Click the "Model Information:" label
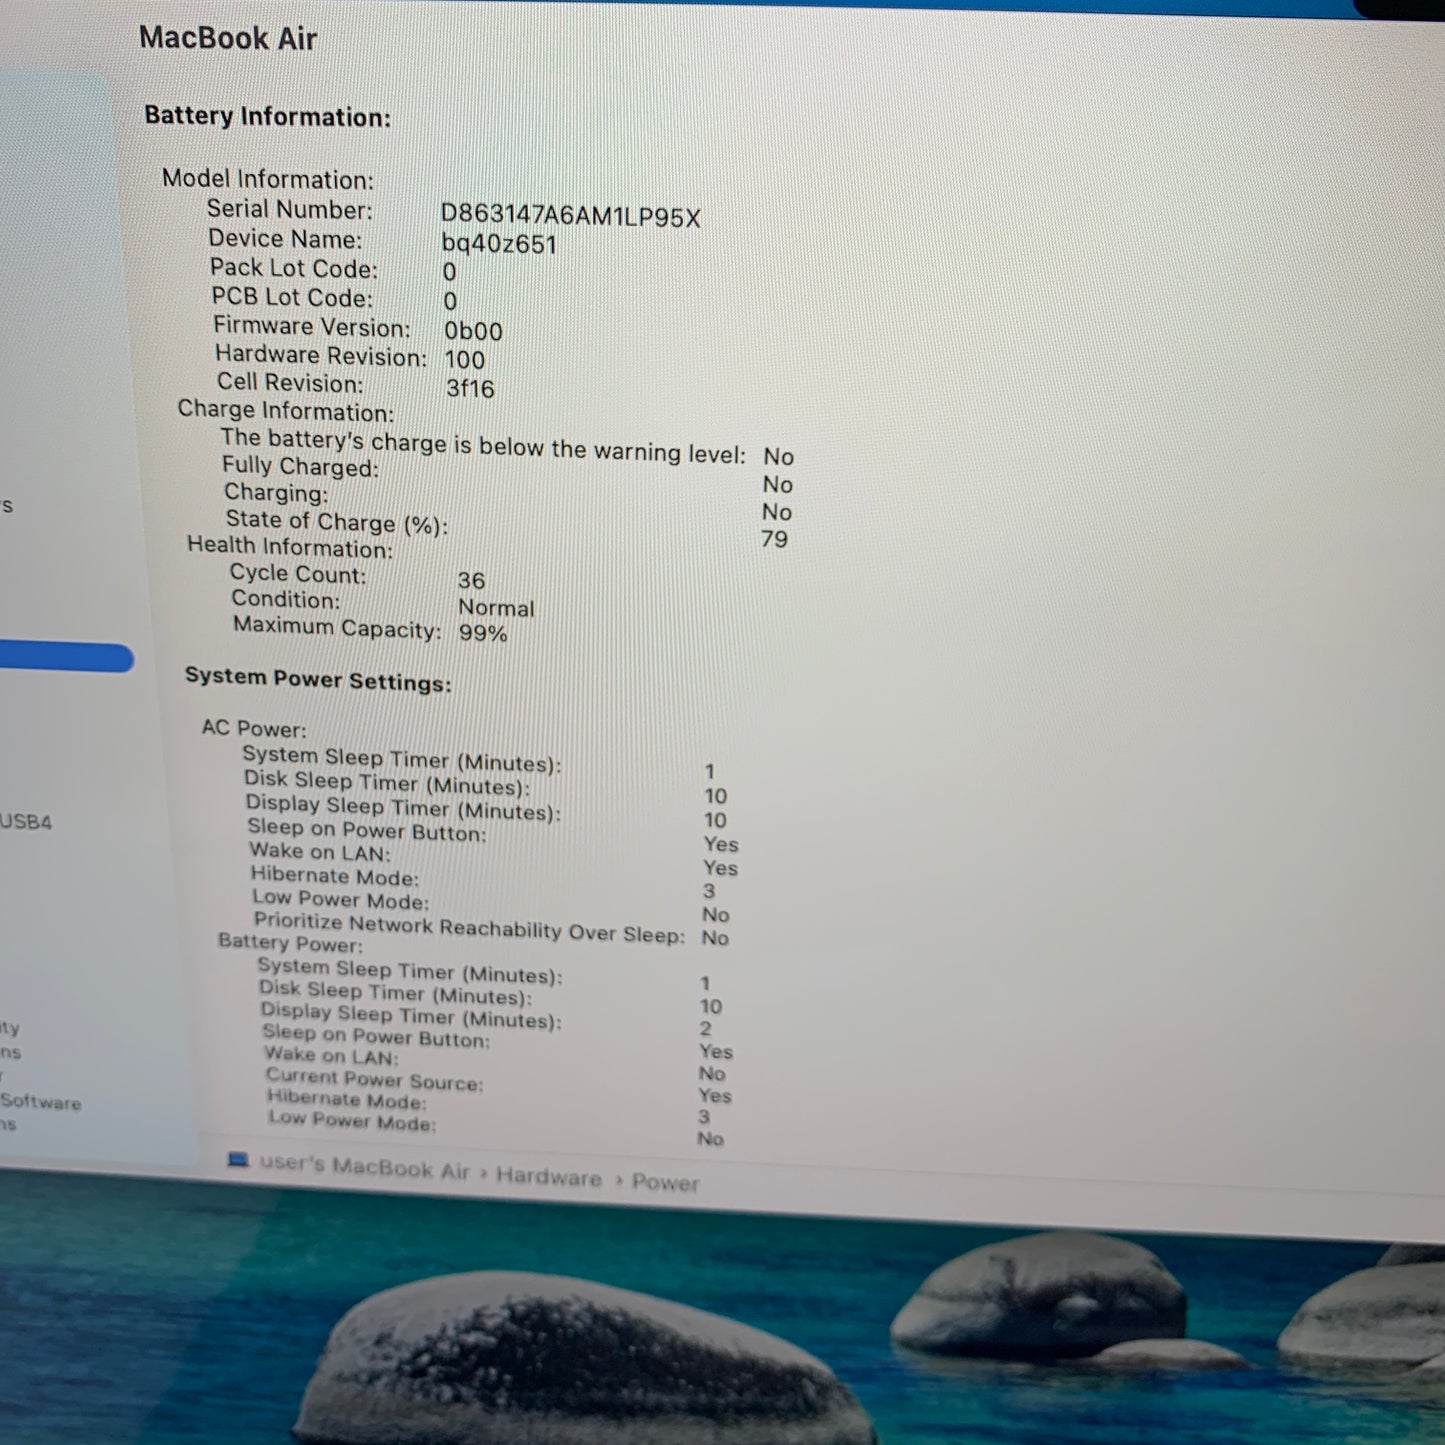 [267, 179]
